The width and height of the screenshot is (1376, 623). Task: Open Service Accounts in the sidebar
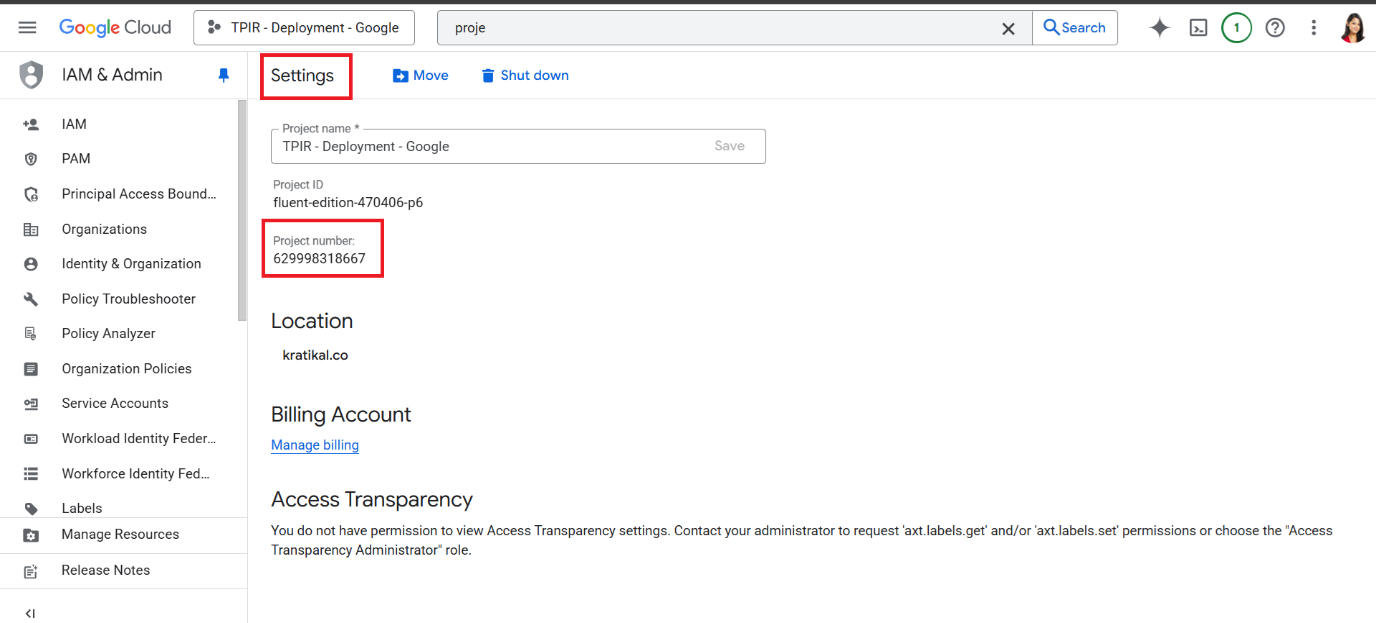pos(121,404)
